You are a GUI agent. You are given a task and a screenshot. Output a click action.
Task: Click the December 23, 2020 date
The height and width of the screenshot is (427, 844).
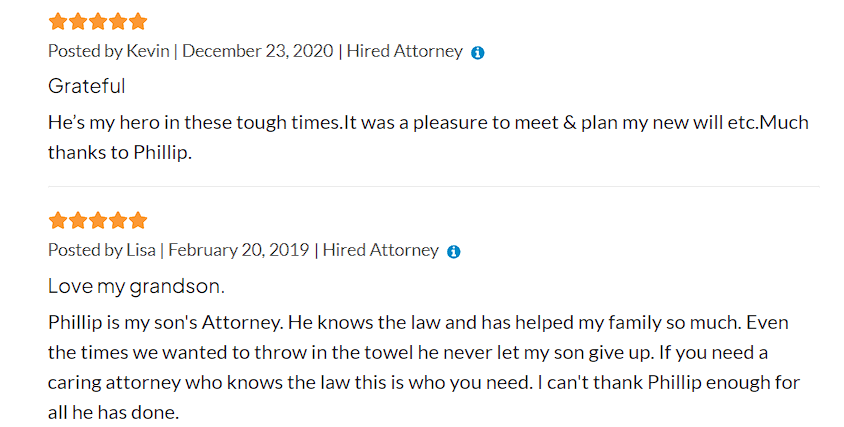tap(258, 51)
